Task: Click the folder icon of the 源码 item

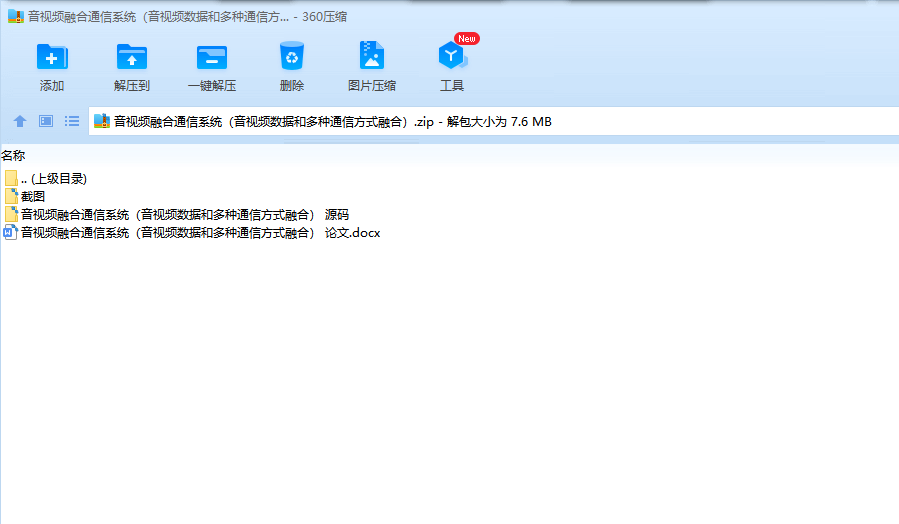Action: point(11,214)
